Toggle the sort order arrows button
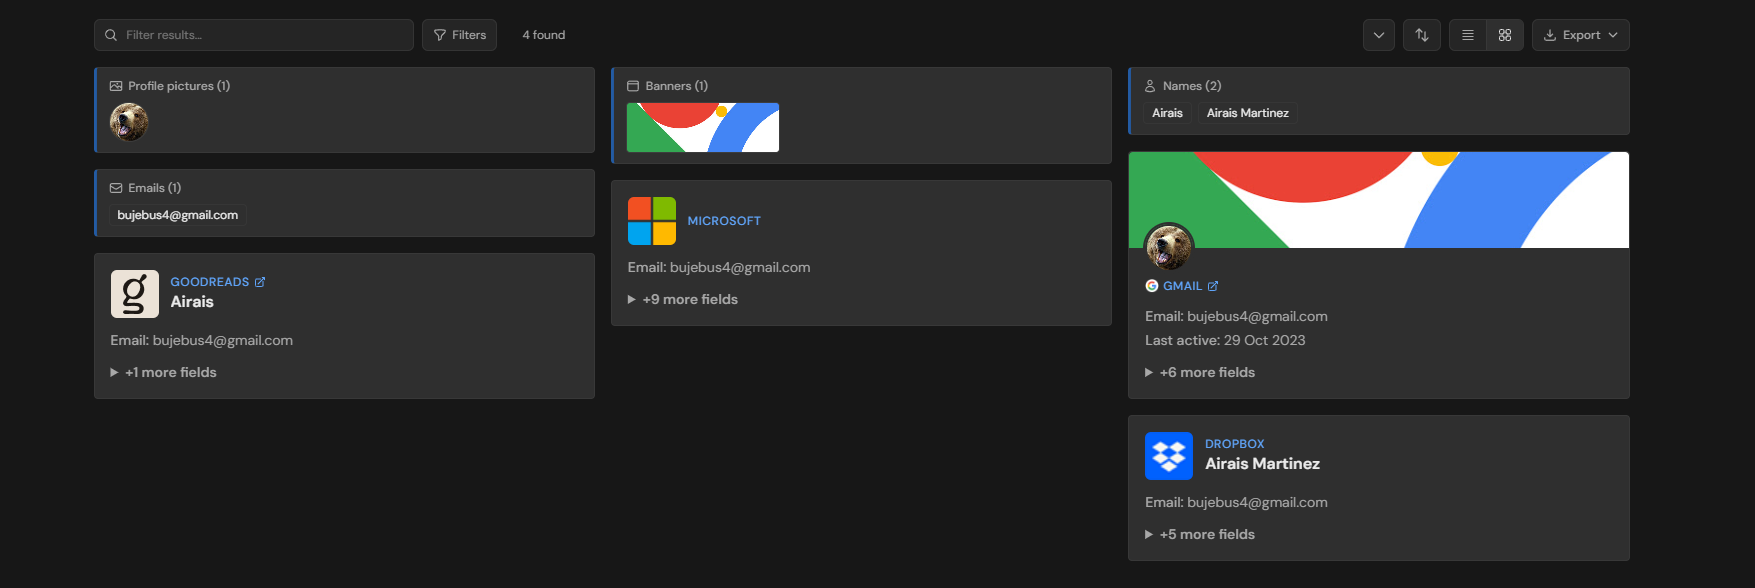Viewport: 1755px width, 588px height. [x=1422, y=35]
